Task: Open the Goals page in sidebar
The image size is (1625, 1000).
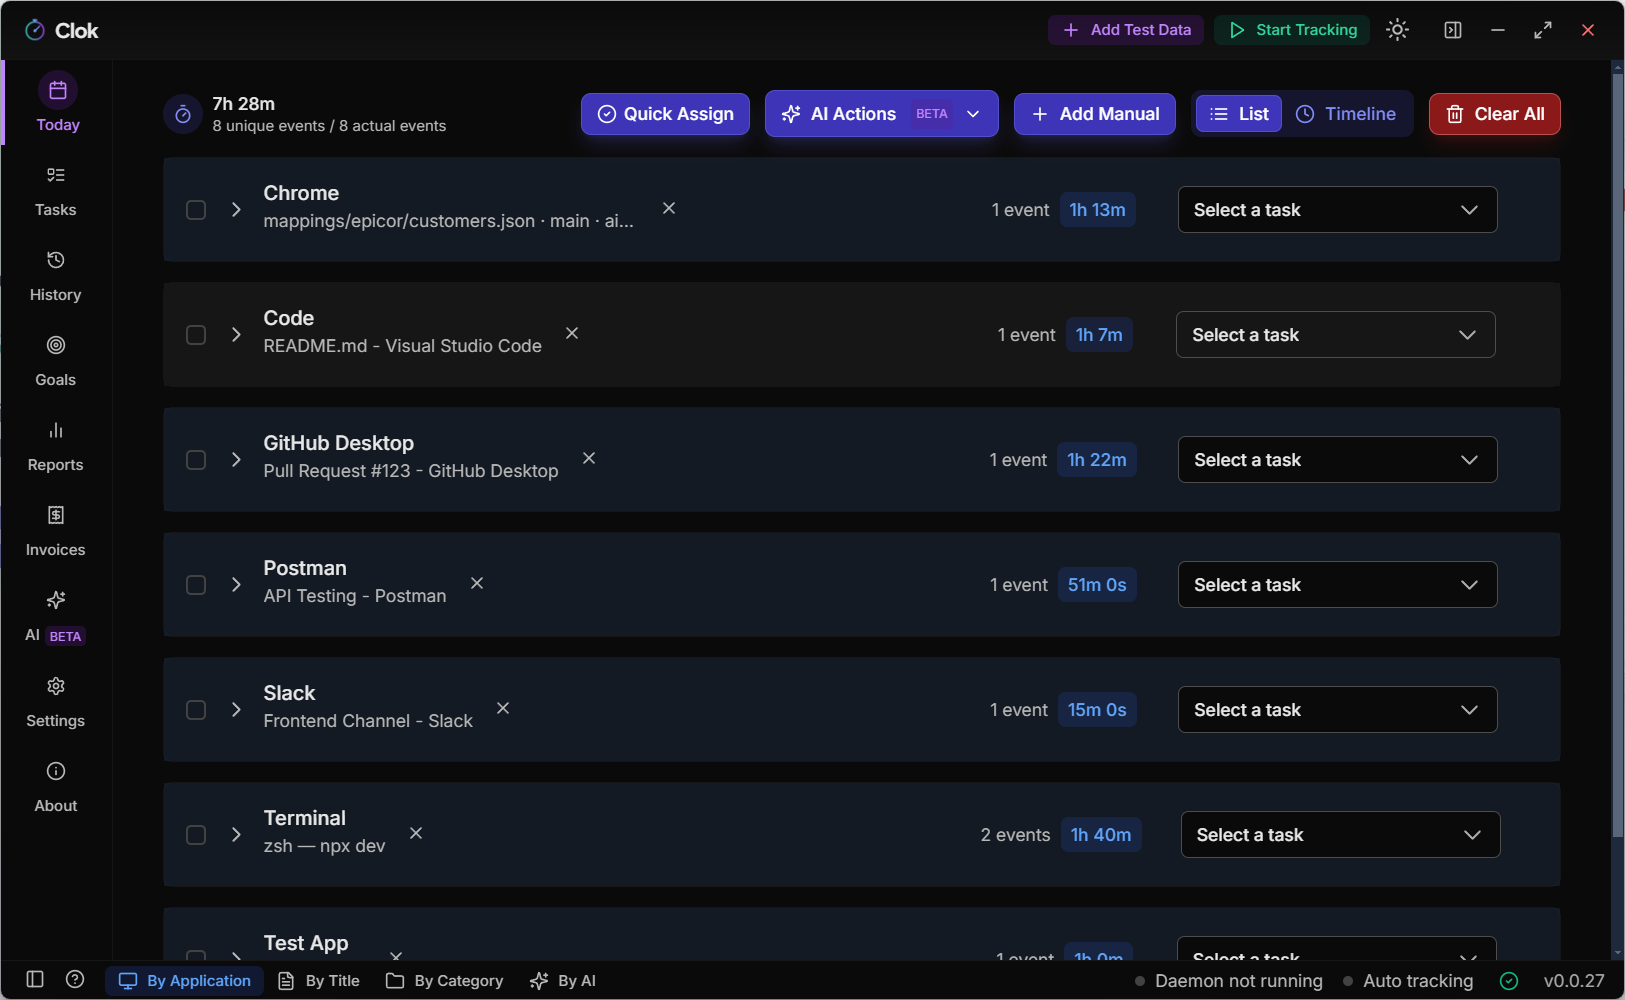Action: coord(56,361)
